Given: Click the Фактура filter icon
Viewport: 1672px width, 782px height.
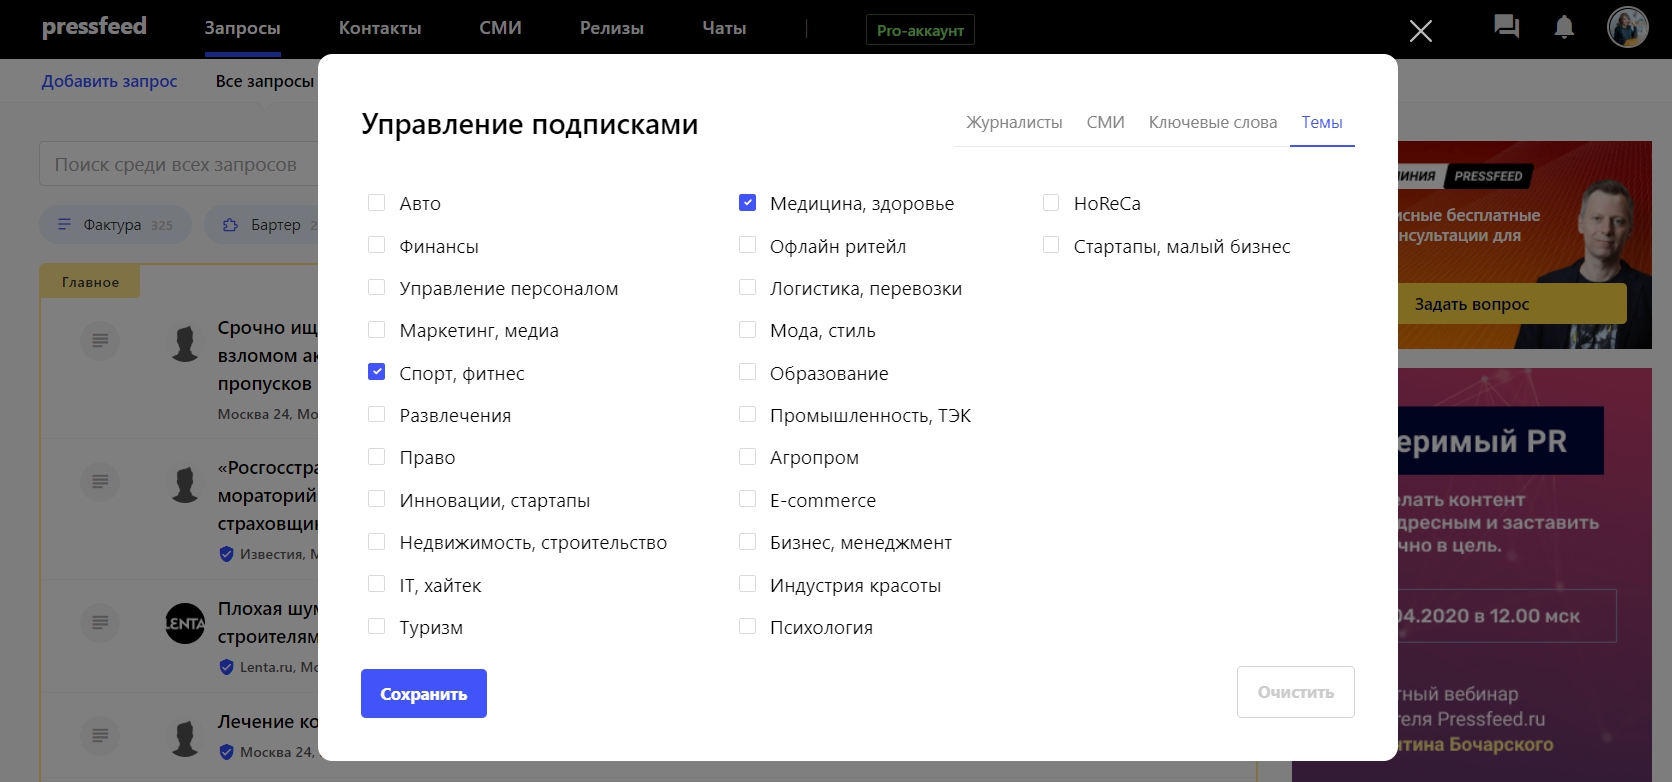Looking at the screenshot, I should pyautogui.click(x=65, y=225).
